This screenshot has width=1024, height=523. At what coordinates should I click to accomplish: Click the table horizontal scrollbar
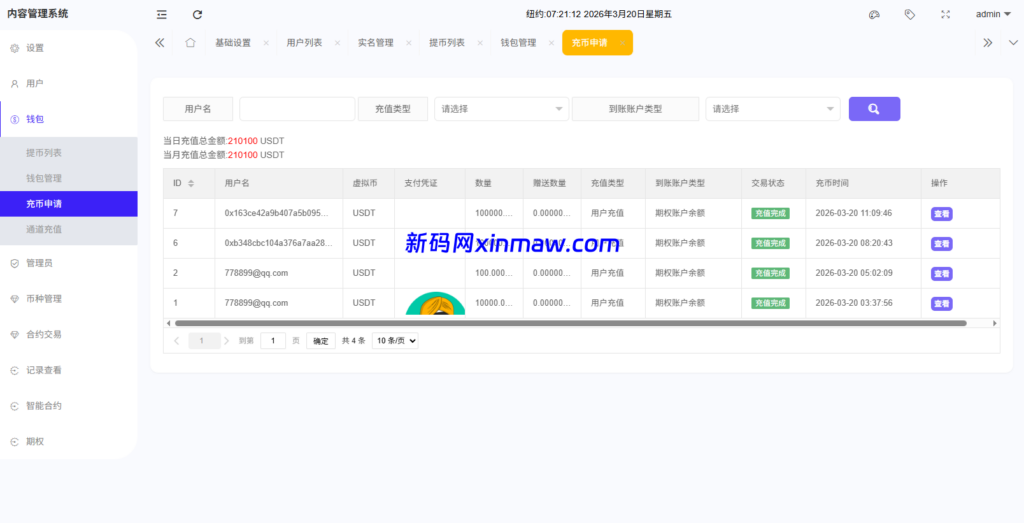click(x=570, y=323)
